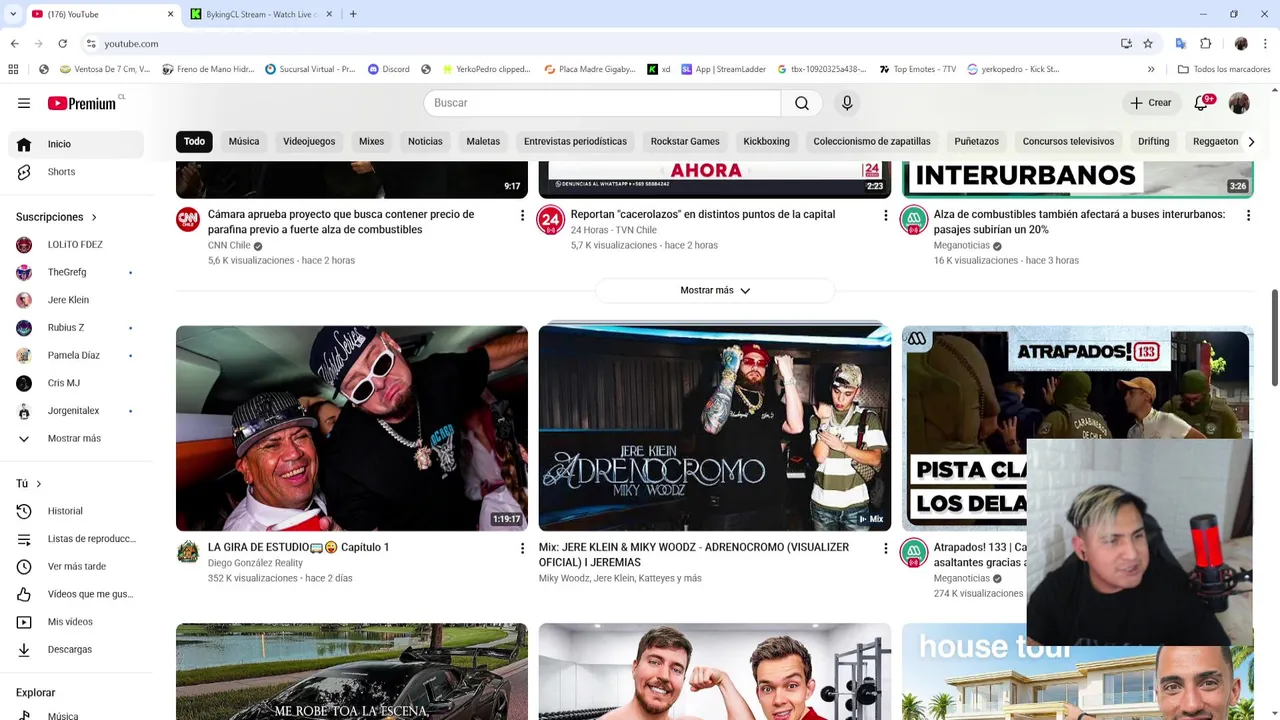This screenshot has width=1280, height=720.
Task: Open 24 Horas channel avatar
Action: (550, 220)
